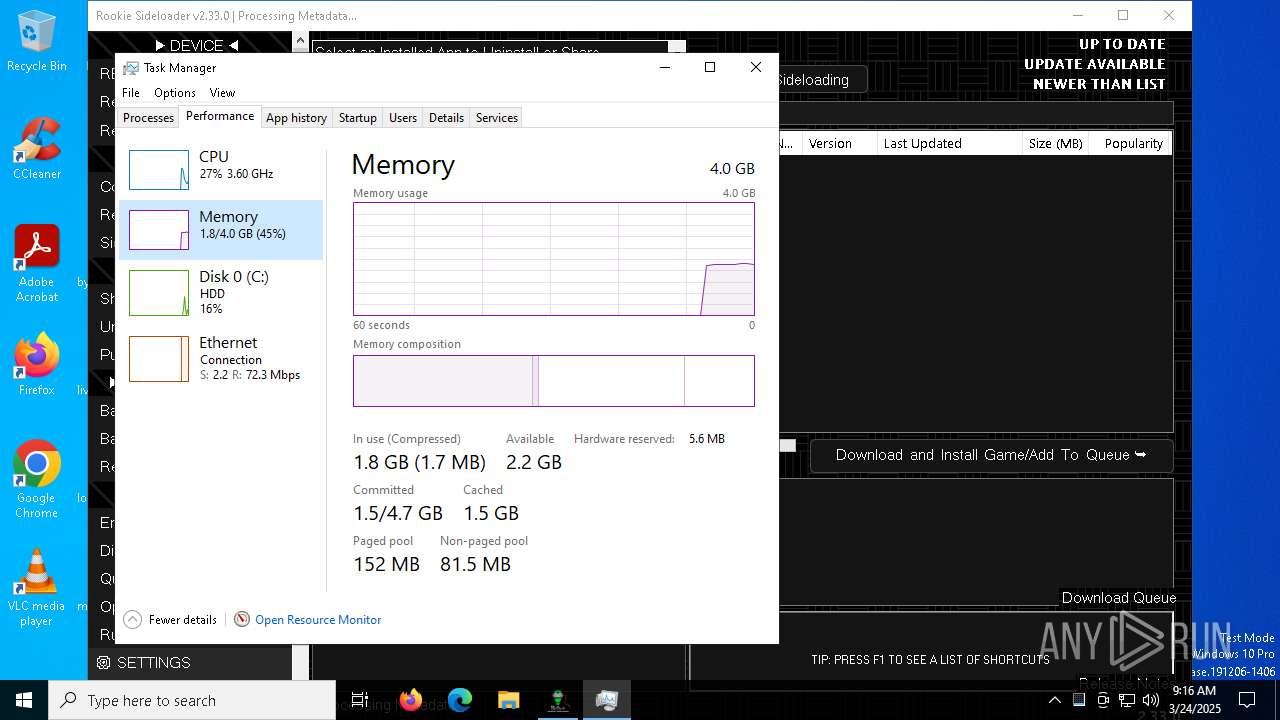
Task: Click the Memory composition bar
Action: click(554, 381)
